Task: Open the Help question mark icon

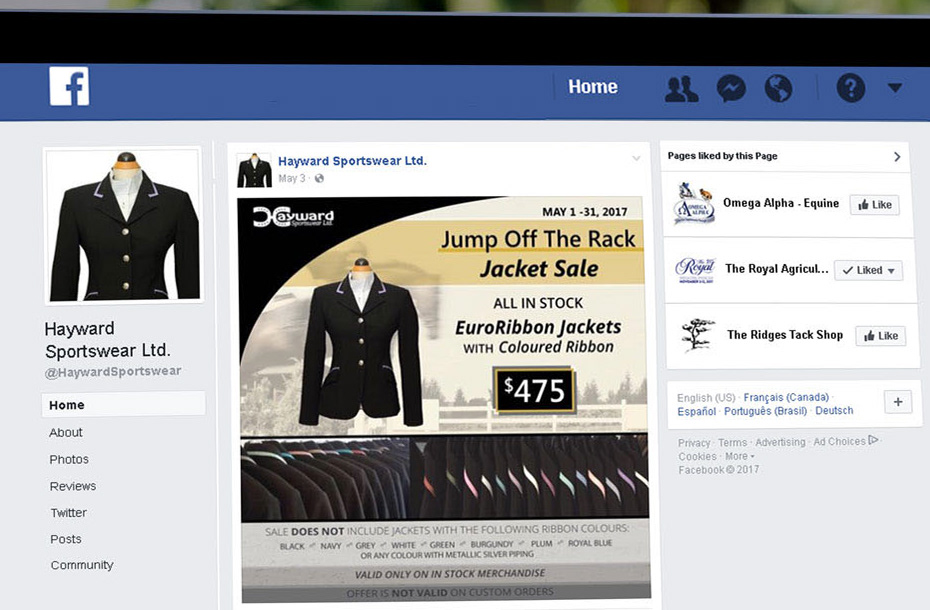Action: [851, 88]
